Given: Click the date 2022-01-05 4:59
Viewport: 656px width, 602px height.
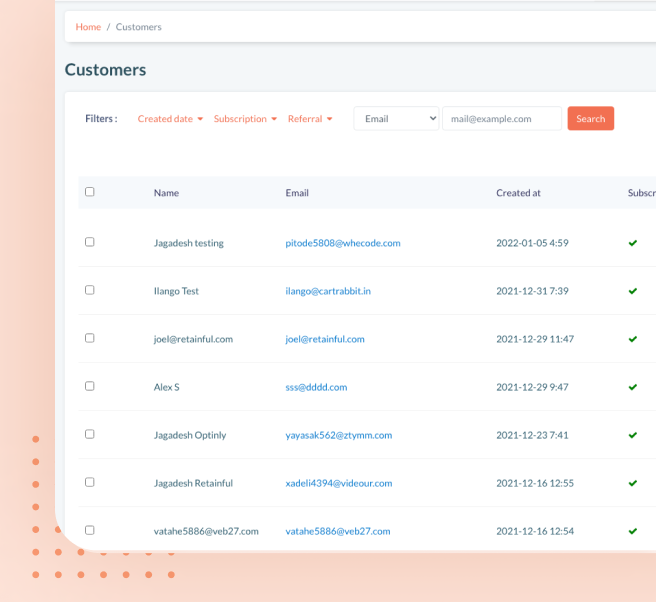Looking at the screenshot, I should click(532, 243).
